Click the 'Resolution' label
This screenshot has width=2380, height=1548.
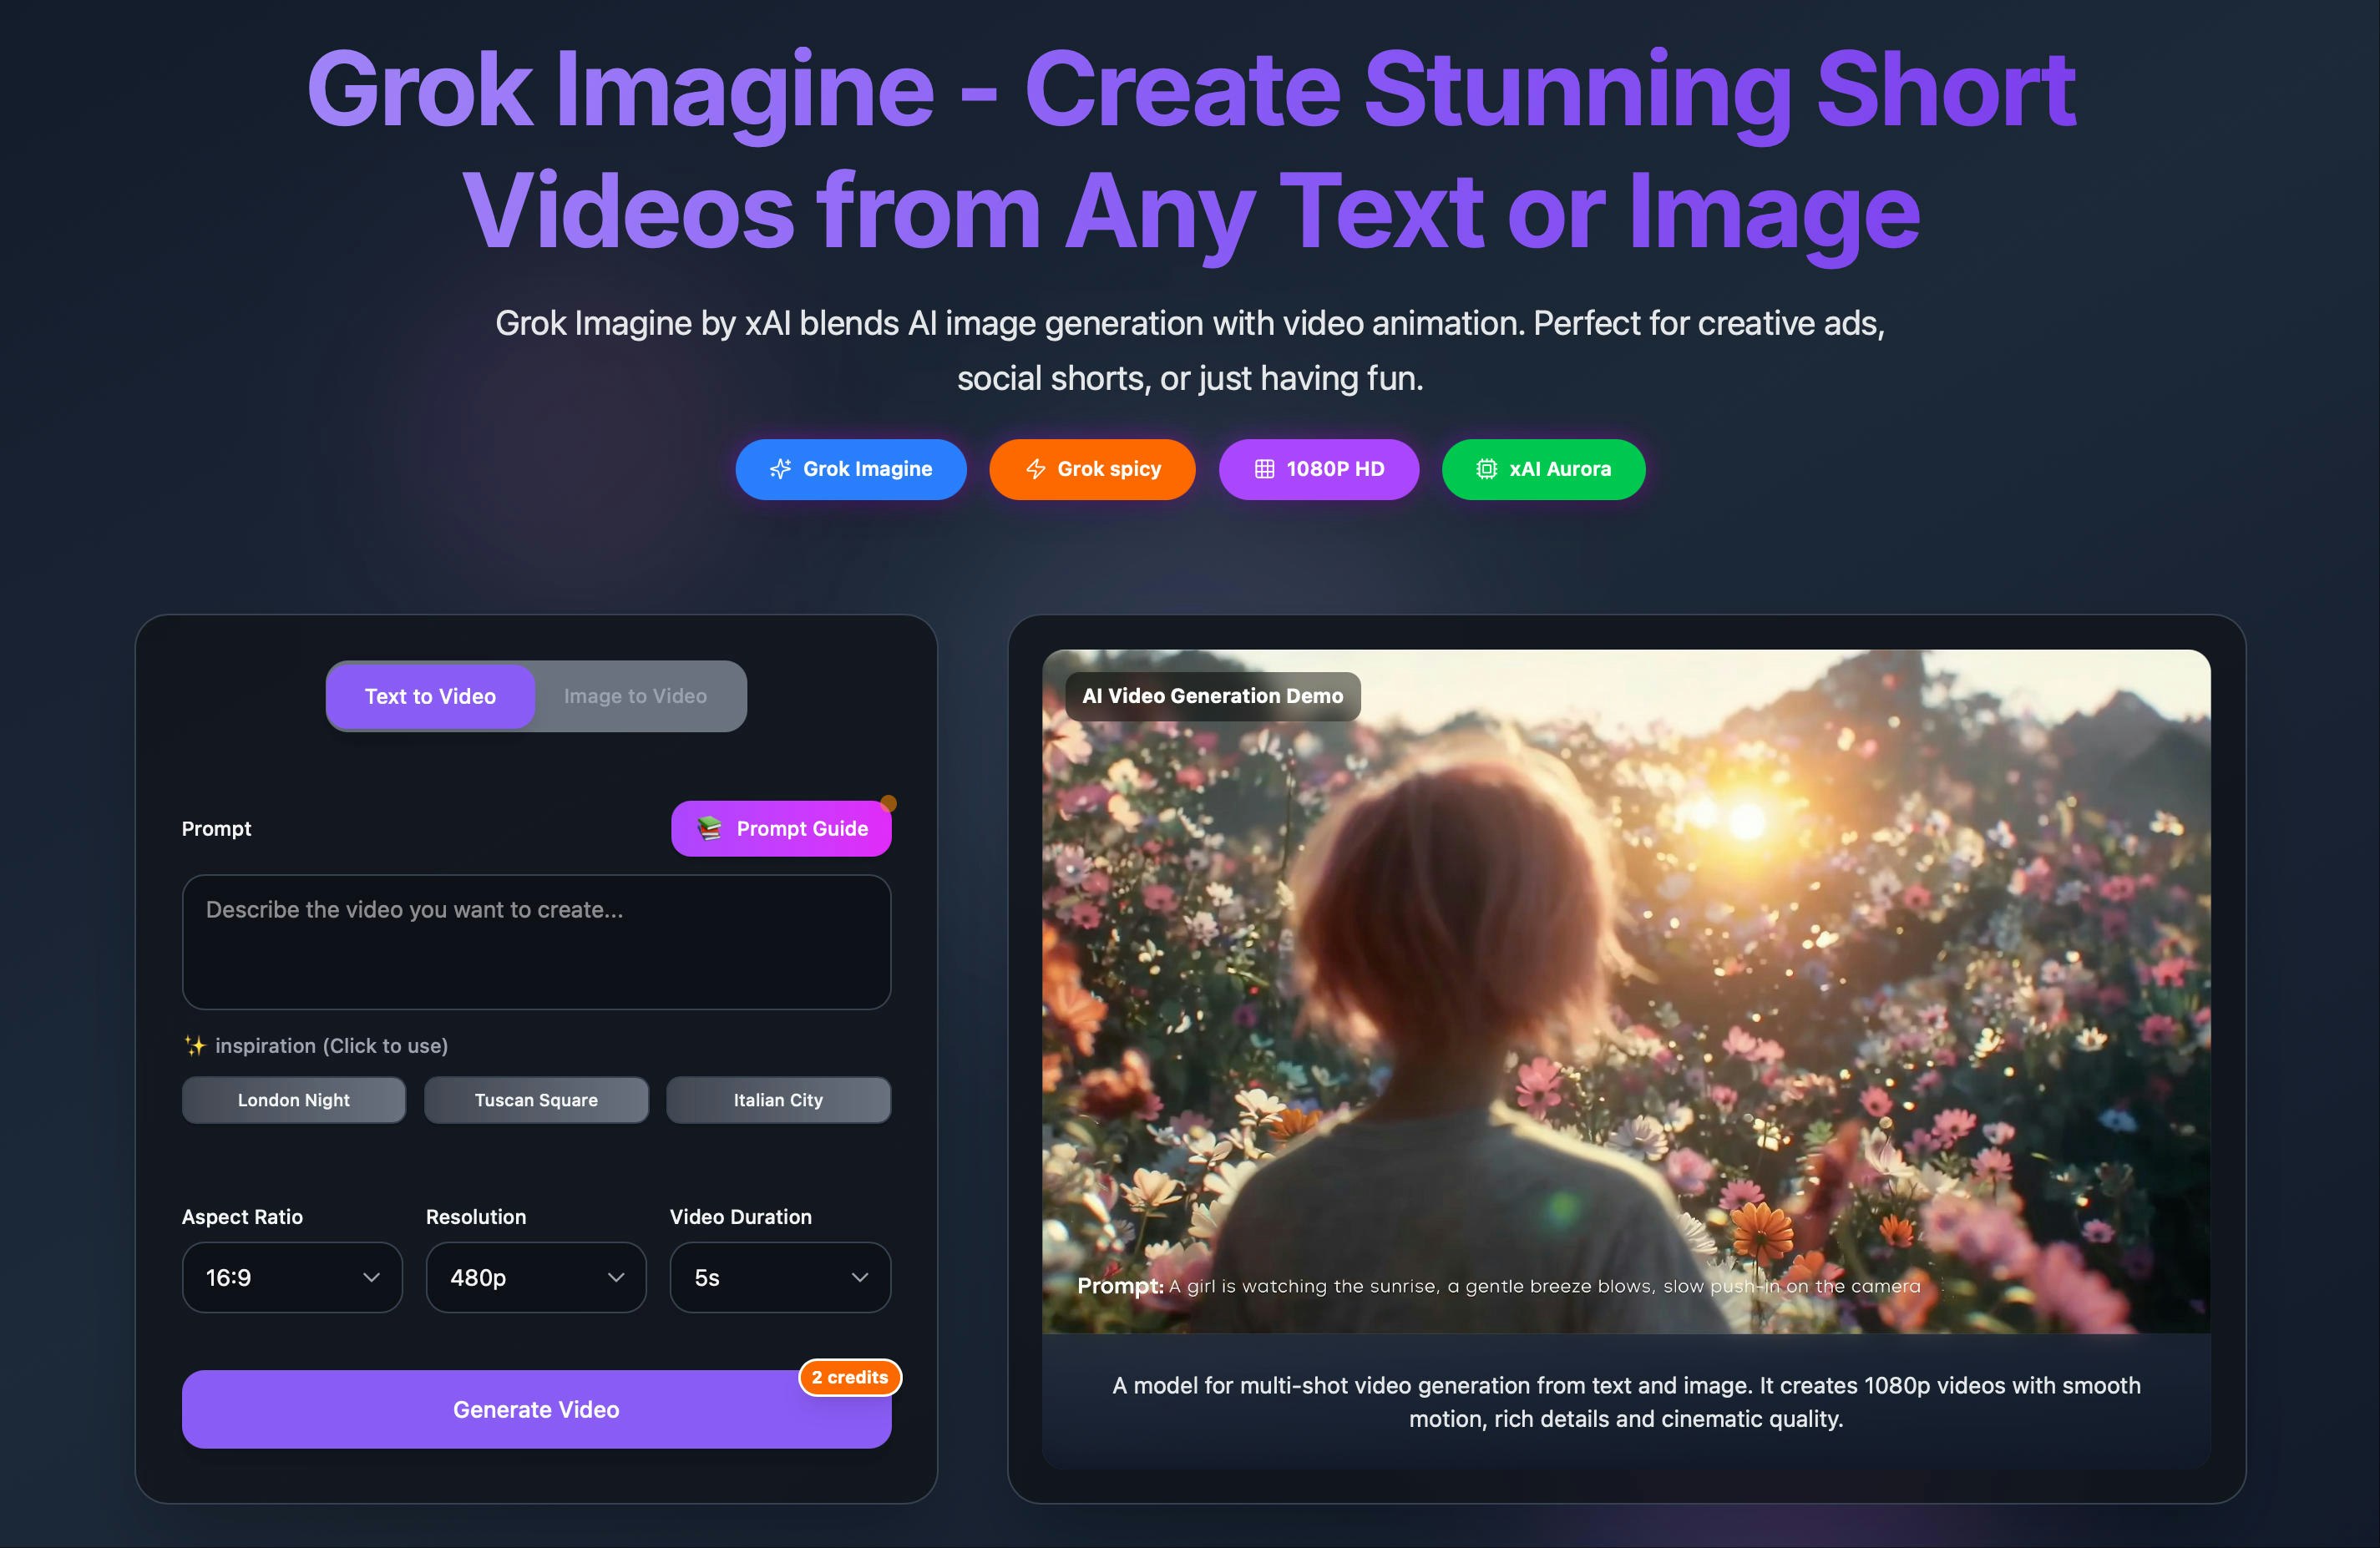[476, 1217]
